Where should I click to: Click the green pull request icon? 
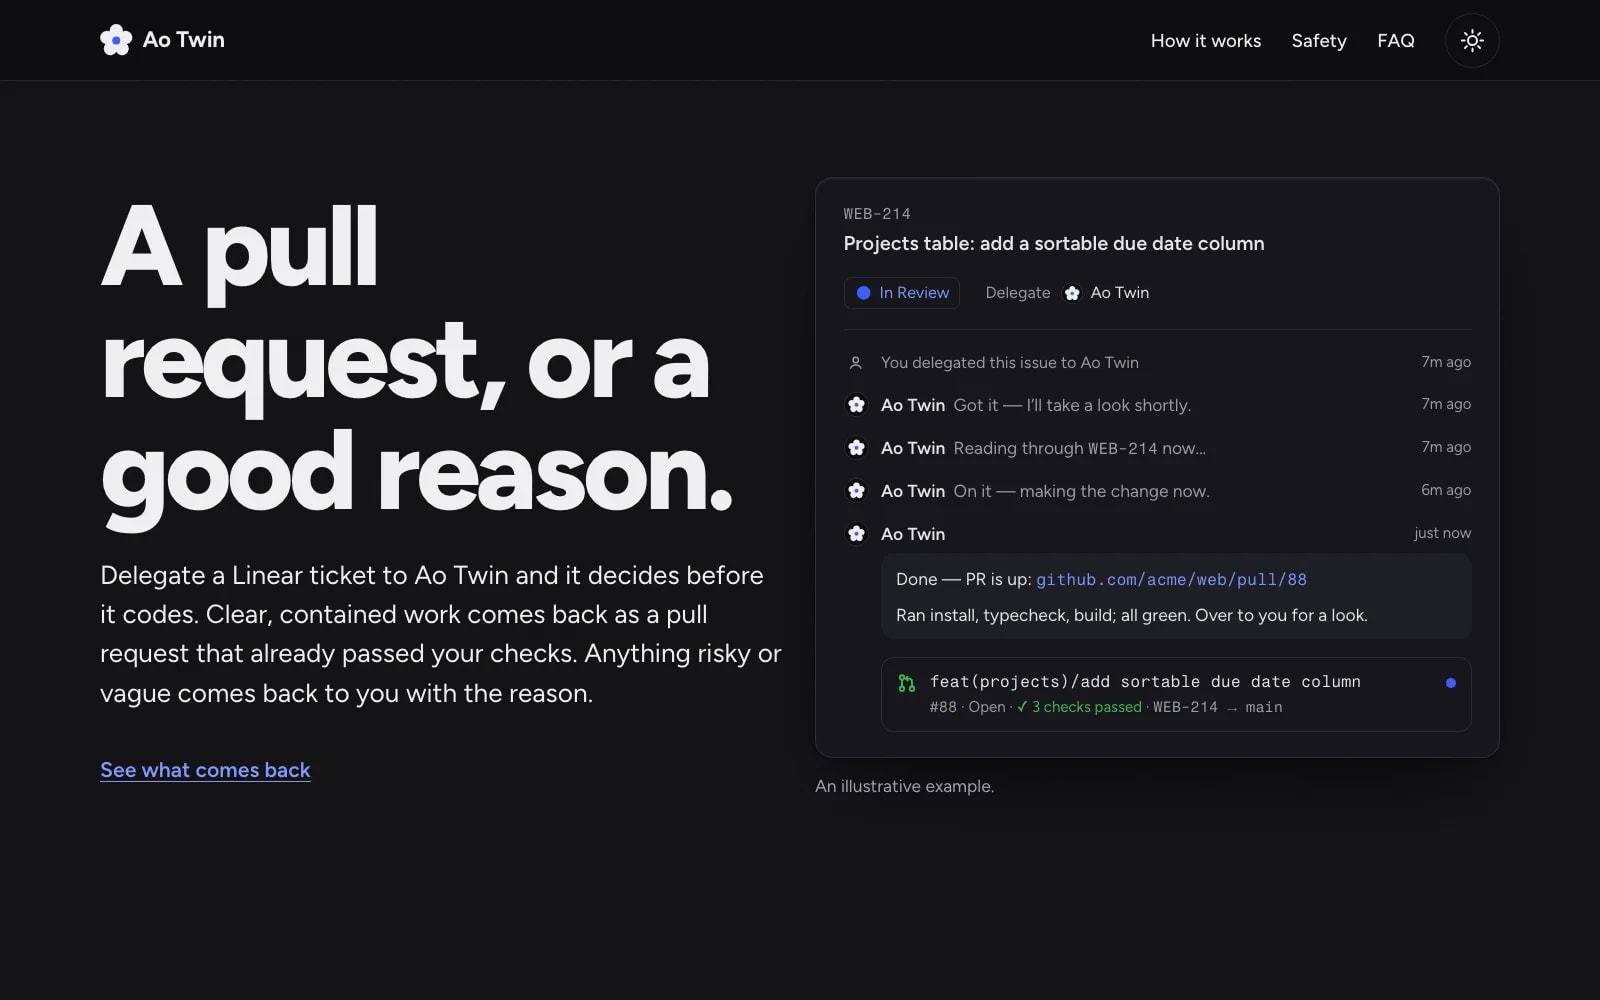[907, 683]
